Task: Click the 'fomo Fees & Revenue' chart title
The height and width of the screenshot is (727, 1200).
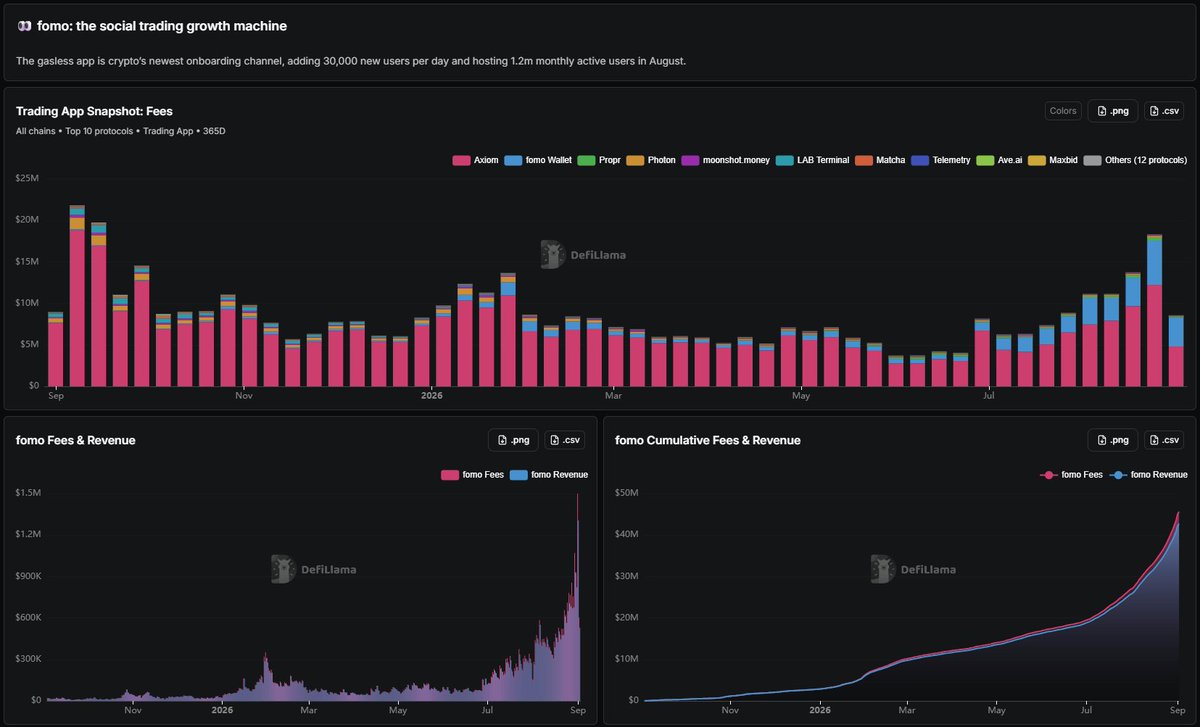Action: tap(76, 440)
